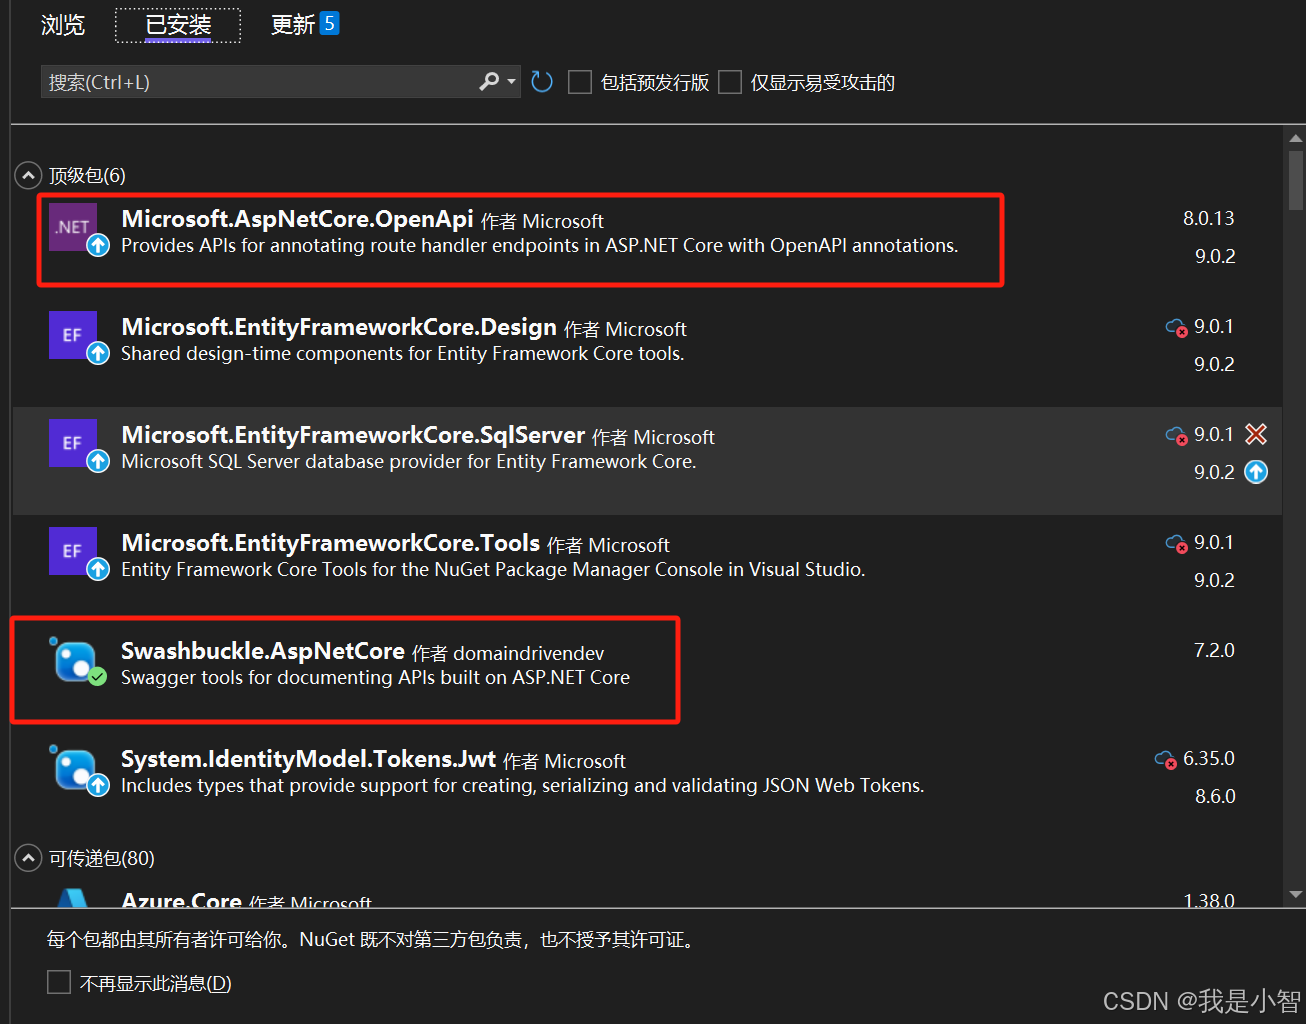Click Microsoft.AspNetCore.OpenApi .NET package icon

73,227
